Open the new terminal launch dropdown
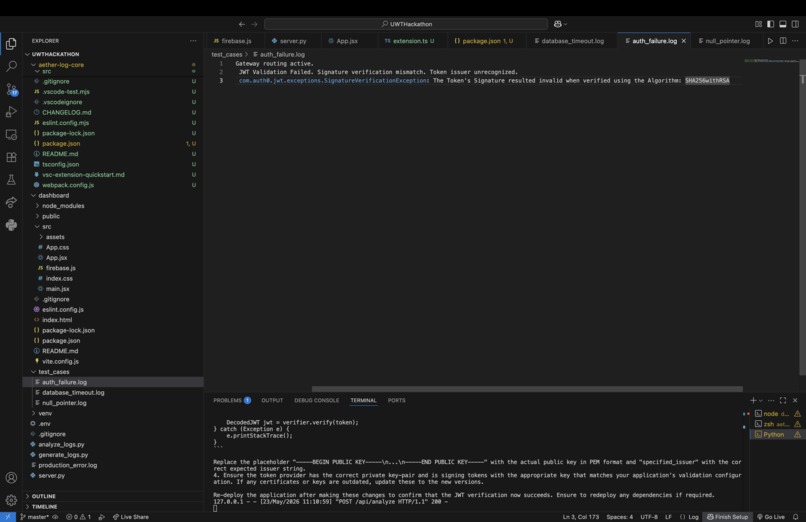Screen dimensions: 806x522 tap(761, 401)
